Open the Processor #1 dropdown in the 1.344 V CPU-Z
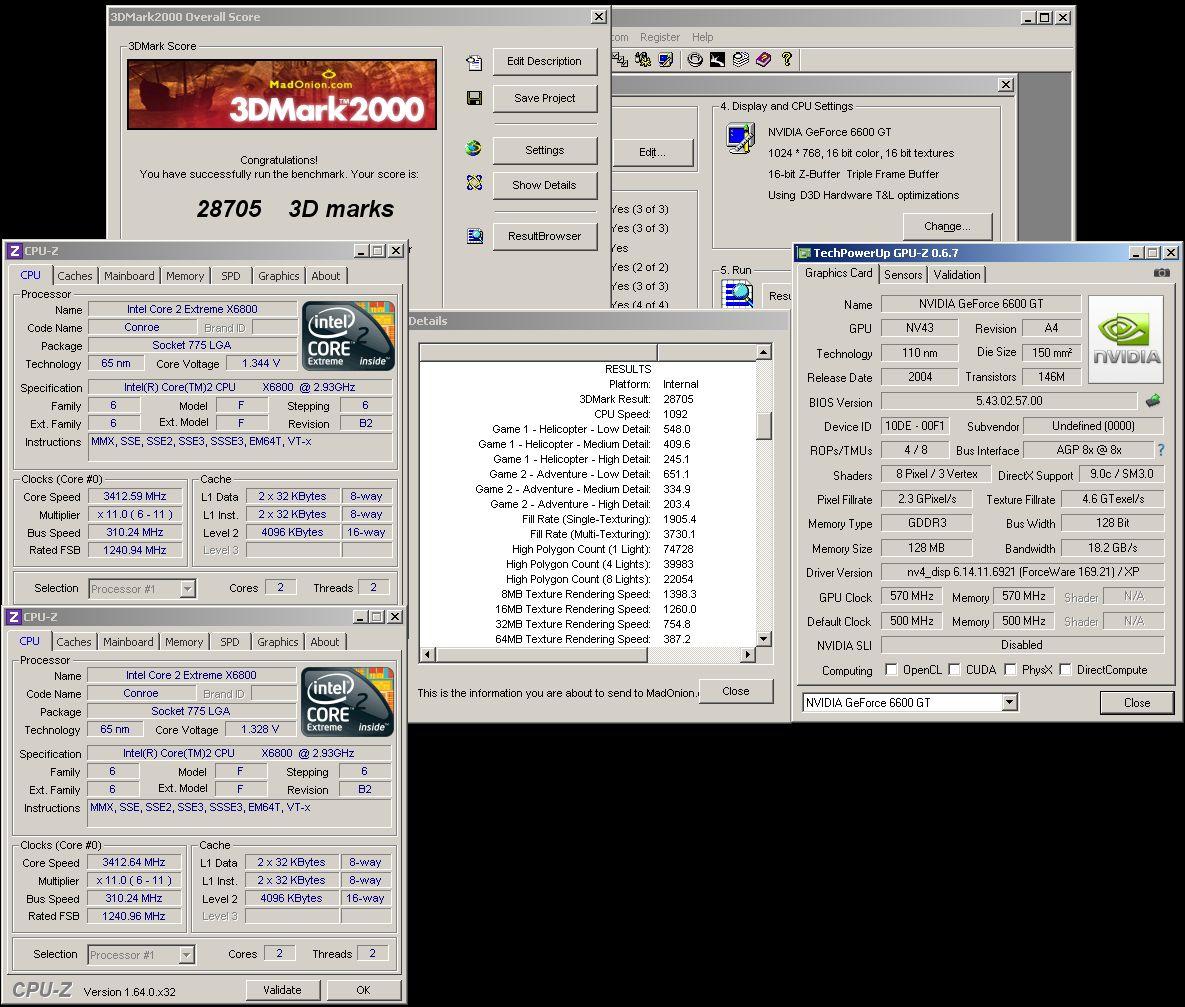 [187, 588]
